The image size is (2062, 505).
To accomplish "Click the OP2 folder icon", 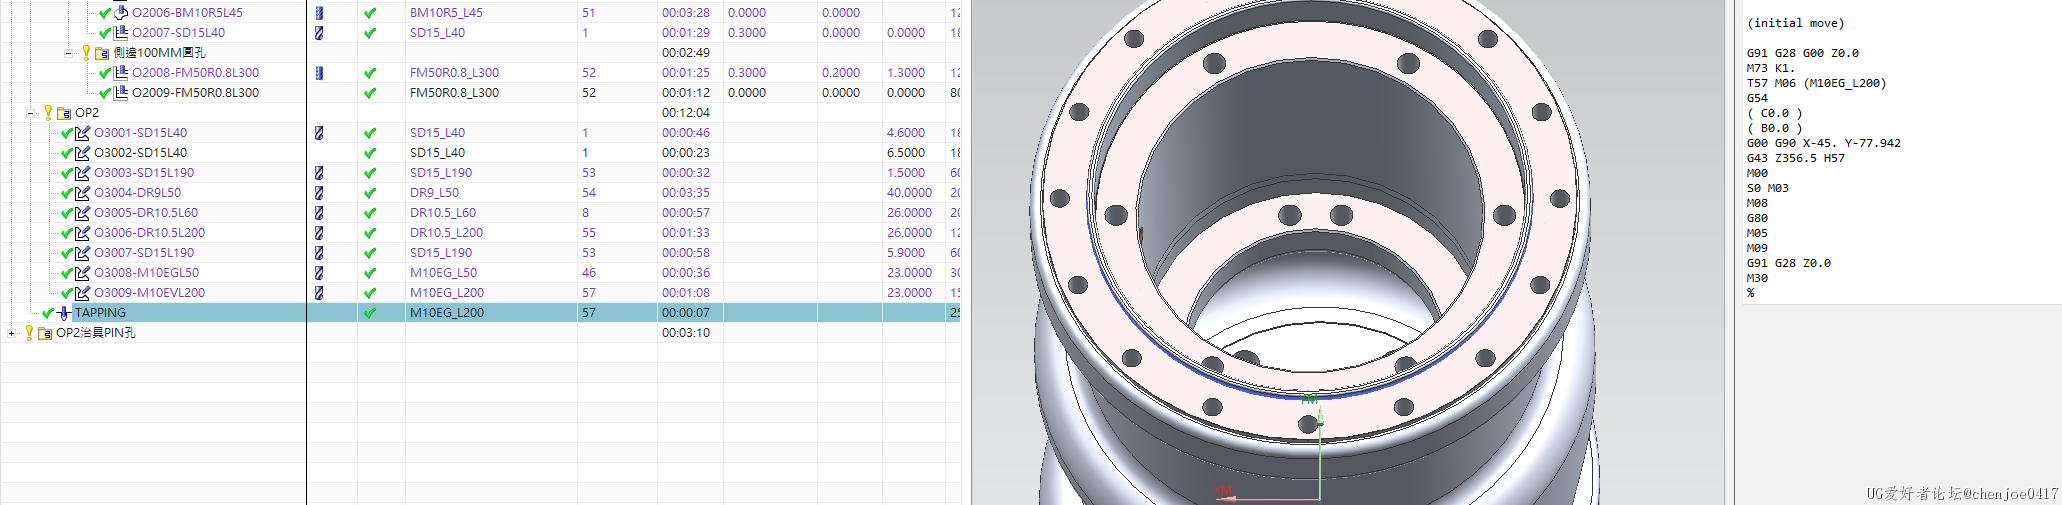I will click(x=65, y=113).
